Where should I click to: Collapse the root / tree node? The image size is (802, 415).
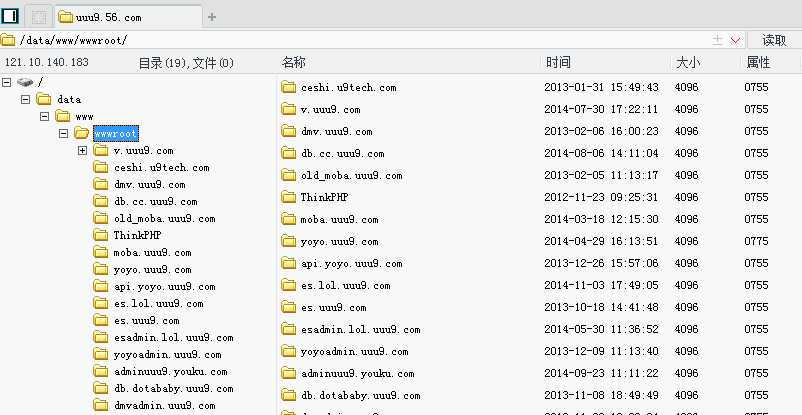pos(6,82)
